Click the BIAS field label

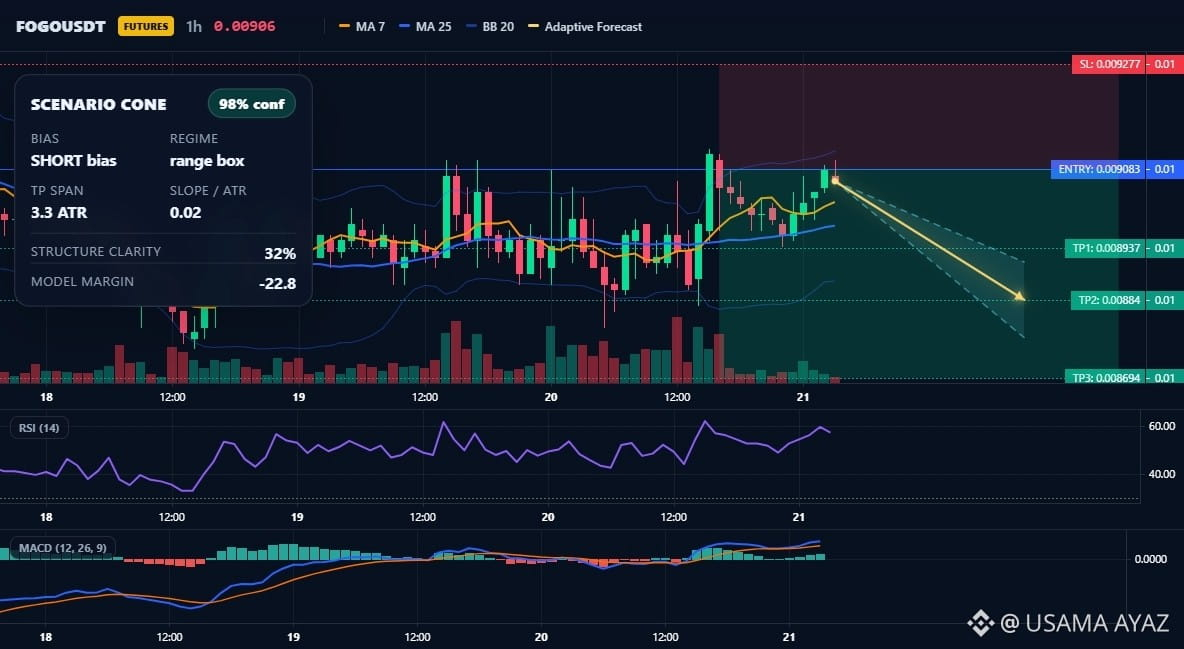45,138
